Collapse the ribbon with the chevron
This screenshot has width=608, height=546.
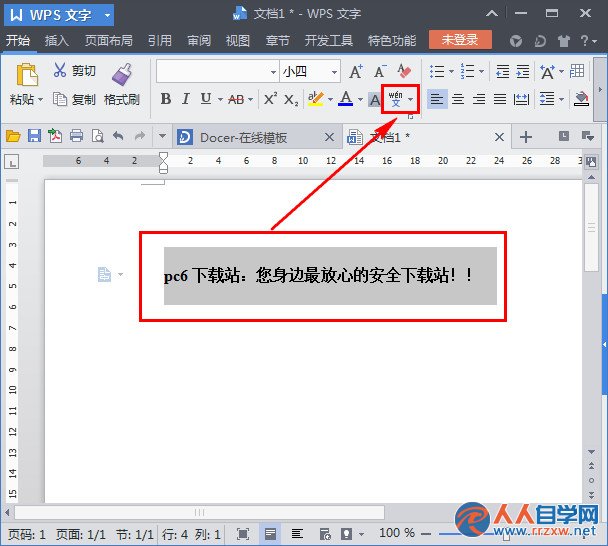(x=492, y=14)
